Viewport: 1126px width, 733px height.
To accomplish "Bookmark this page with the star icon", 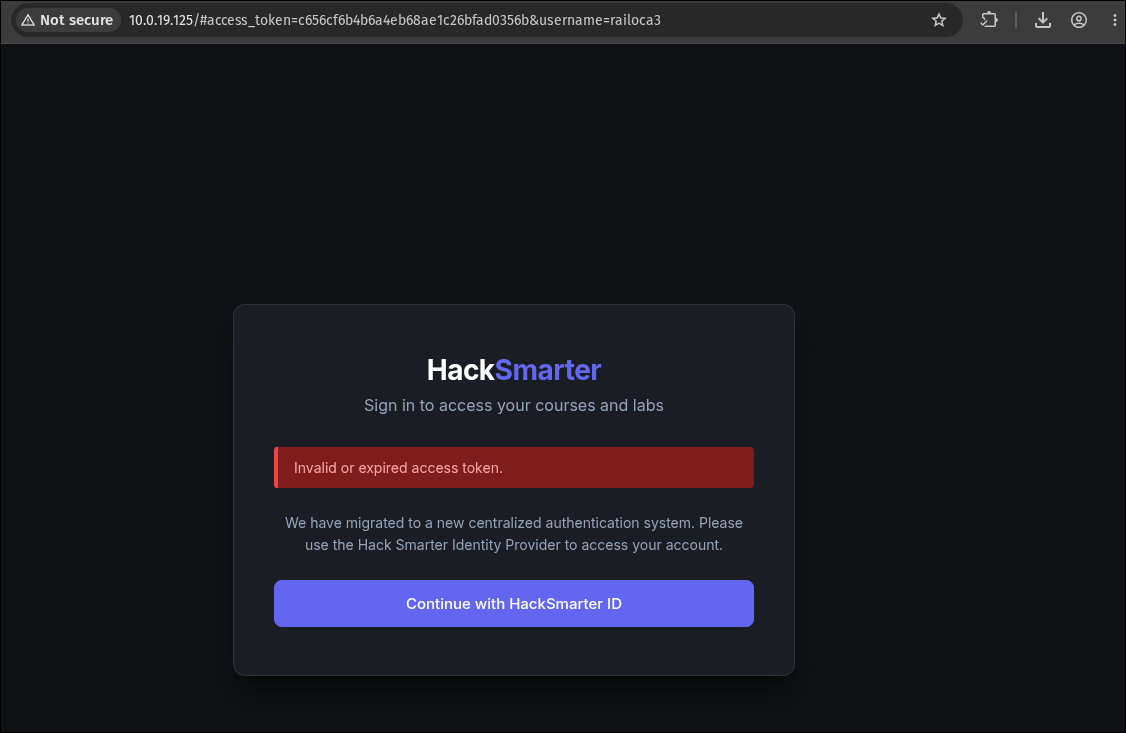I will coord(939,20).
